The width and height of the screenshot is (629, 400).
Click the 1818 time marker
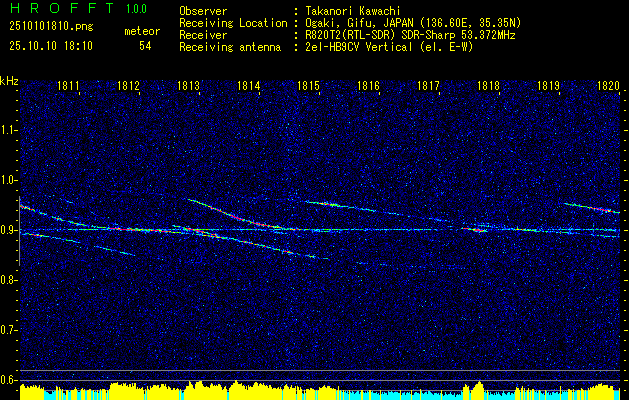click(x=488, y=86)
